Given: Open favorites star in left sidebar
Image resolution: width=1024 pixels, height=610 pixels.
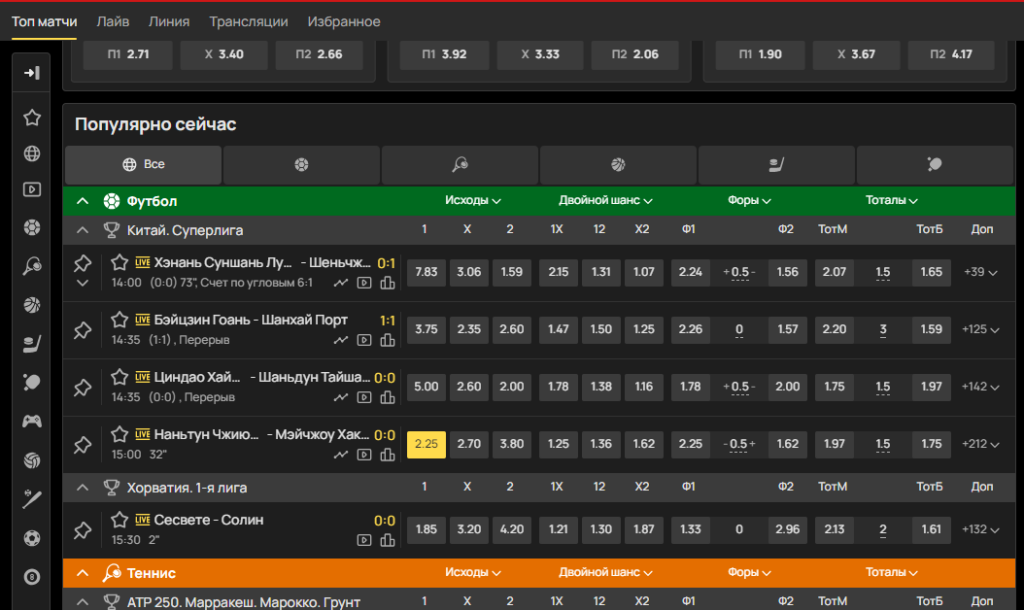Looking at the screenshot, I should point(31,118).
